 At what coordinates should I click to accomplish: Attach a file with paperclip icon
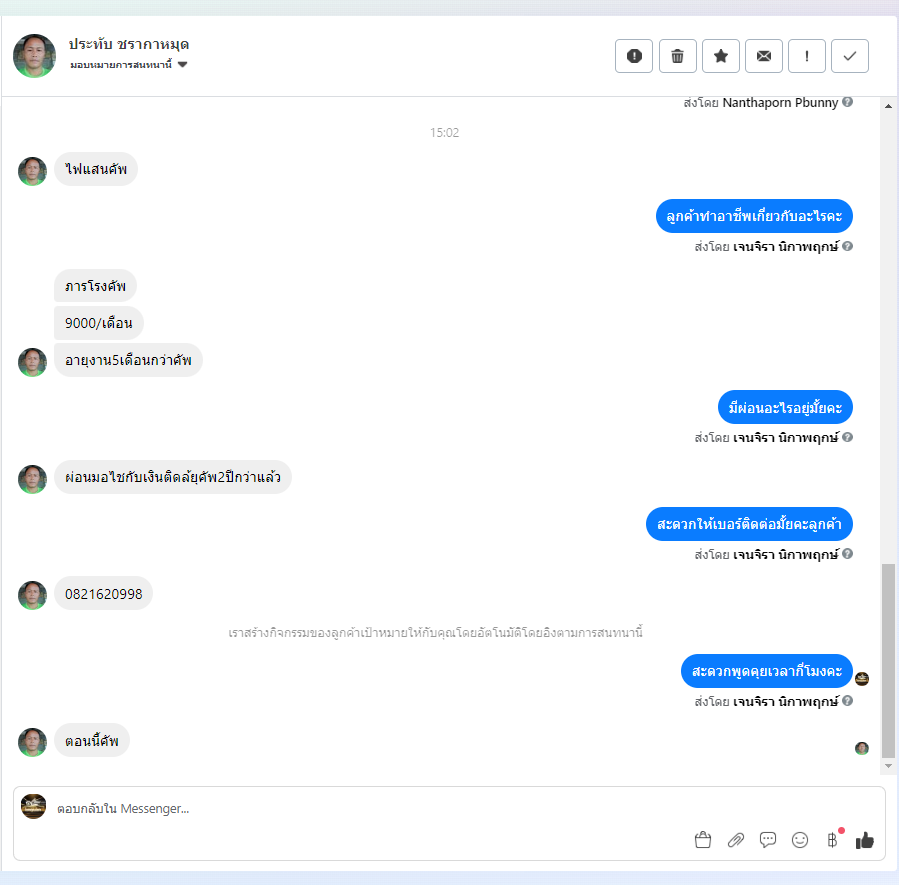coord(736,840)
